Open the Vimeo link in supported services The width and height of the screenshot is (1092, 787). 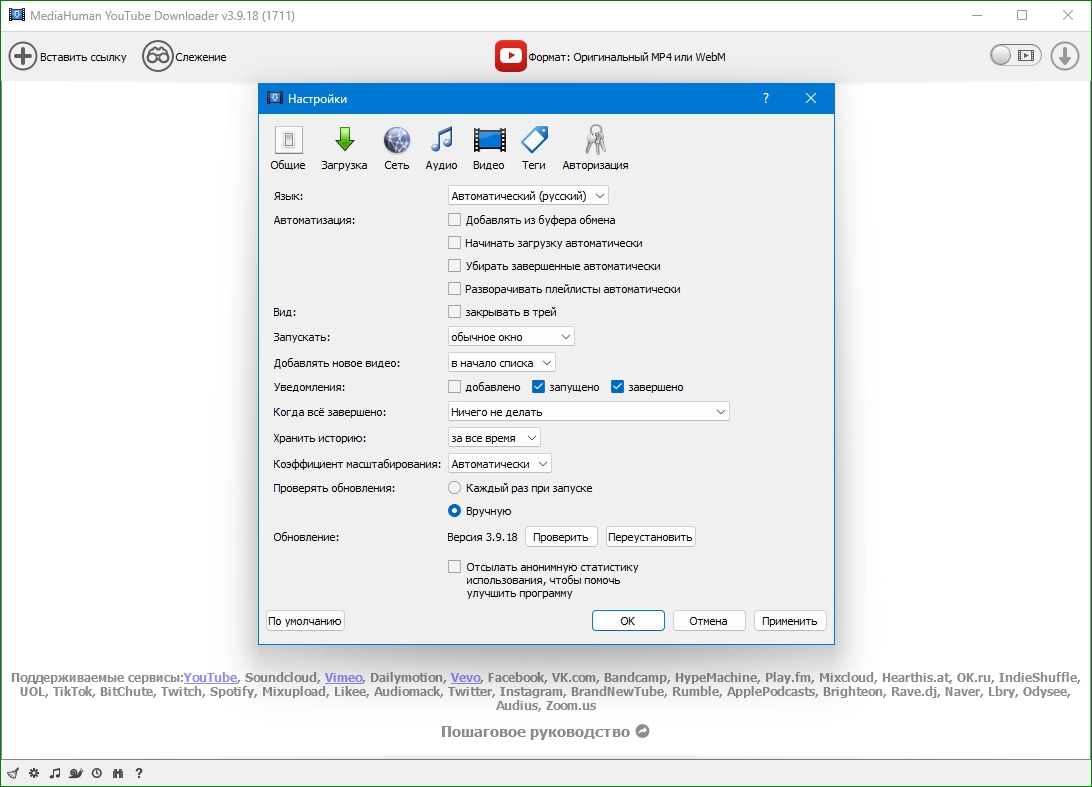point(343,677)
